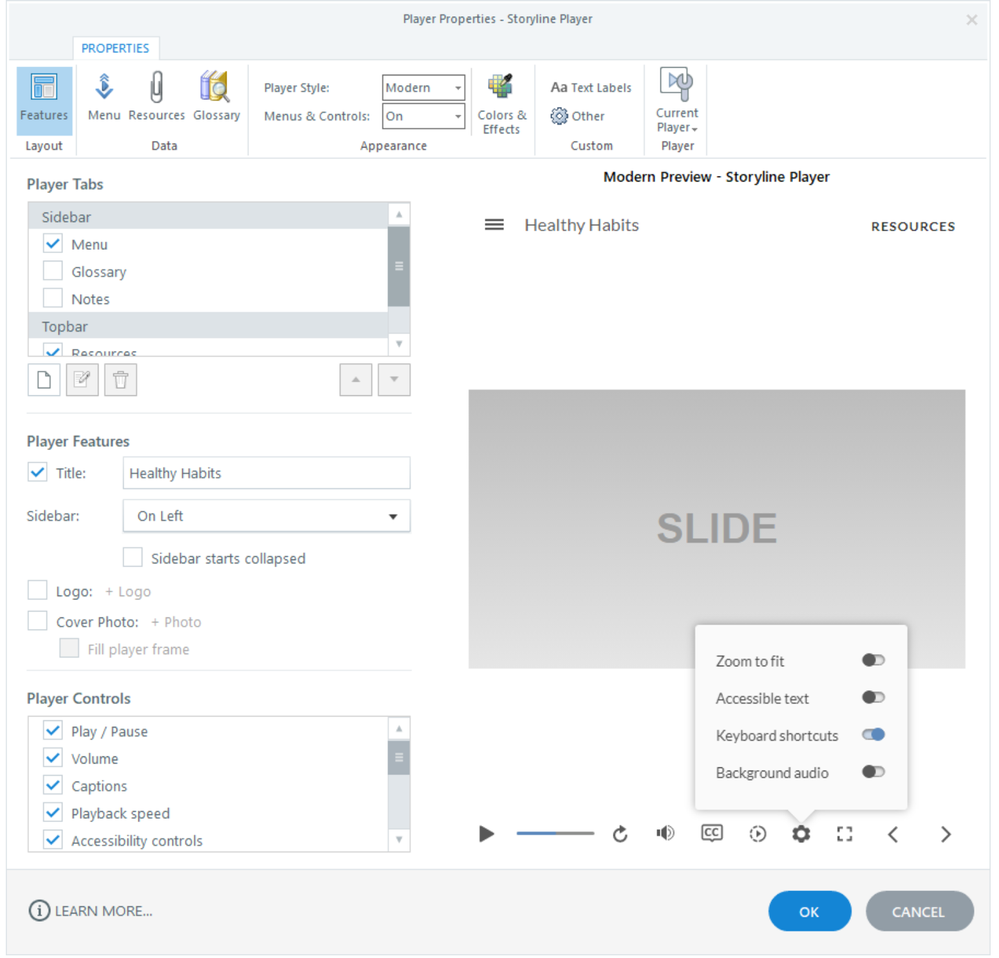
Task: Open the Player Style dropdown
Action: (x=424, y=88)
